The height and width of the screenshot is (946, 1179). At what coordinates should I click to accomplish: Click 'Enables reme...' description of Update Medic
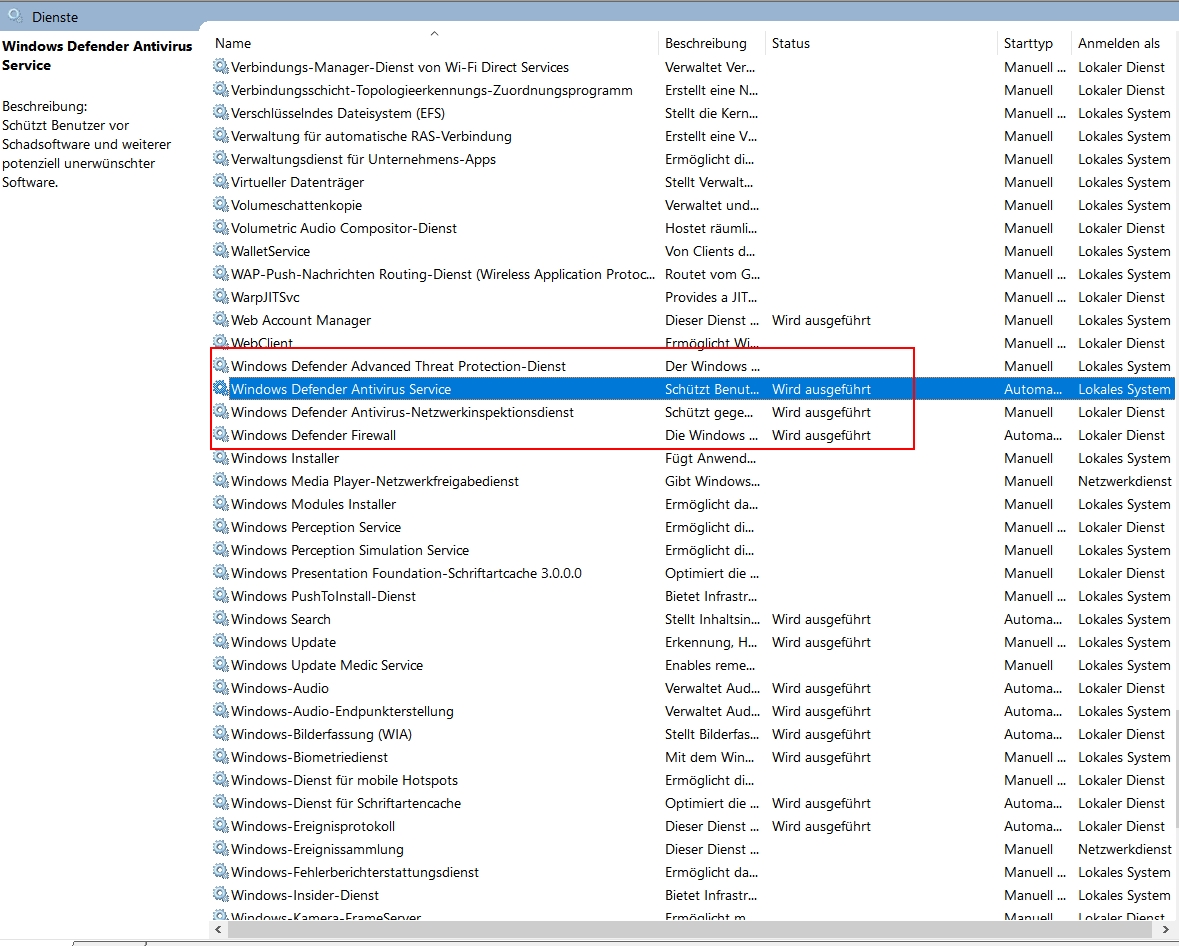710,665
